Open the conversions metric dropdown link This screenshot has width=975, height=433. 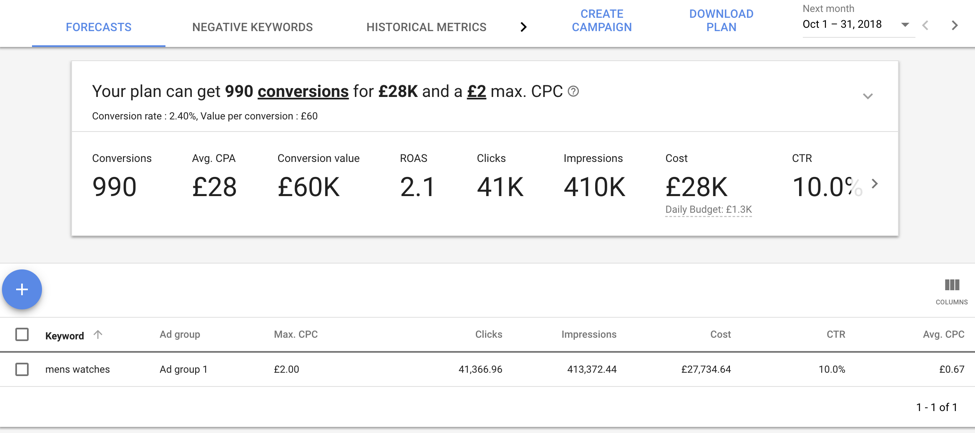click(303, 91)
